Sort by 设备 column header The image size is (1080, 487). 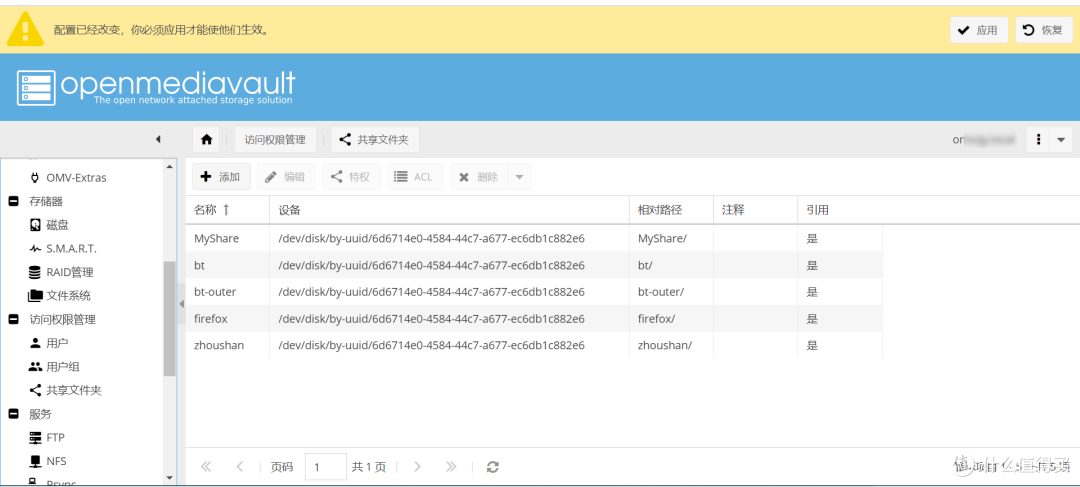pos(449,210)
